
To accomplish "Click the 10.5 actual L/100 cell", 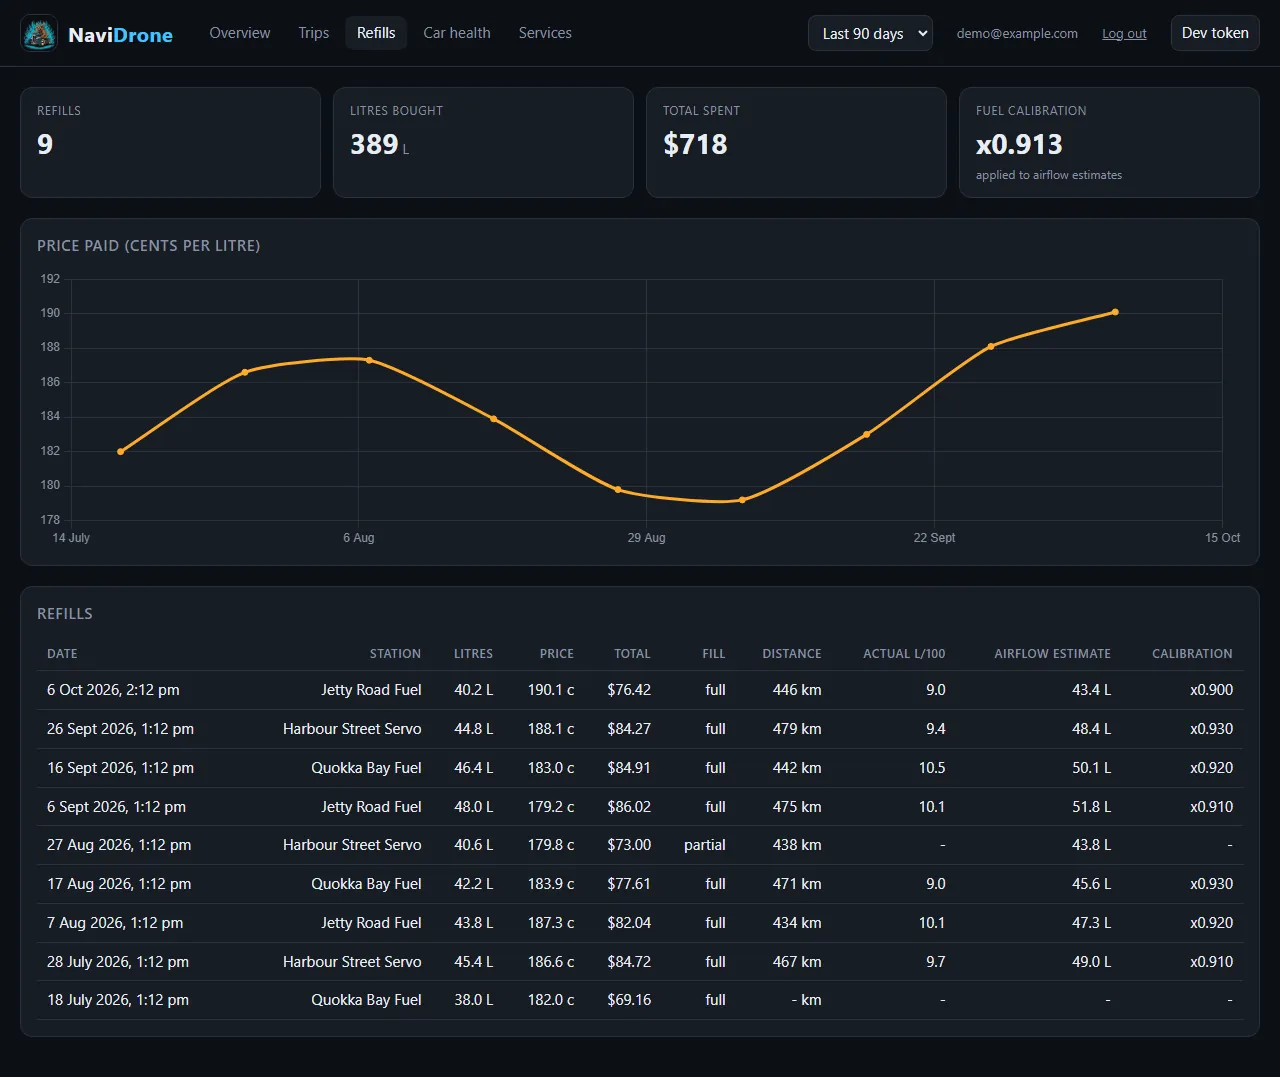I will pyautogui.click(x=932, y=768).
